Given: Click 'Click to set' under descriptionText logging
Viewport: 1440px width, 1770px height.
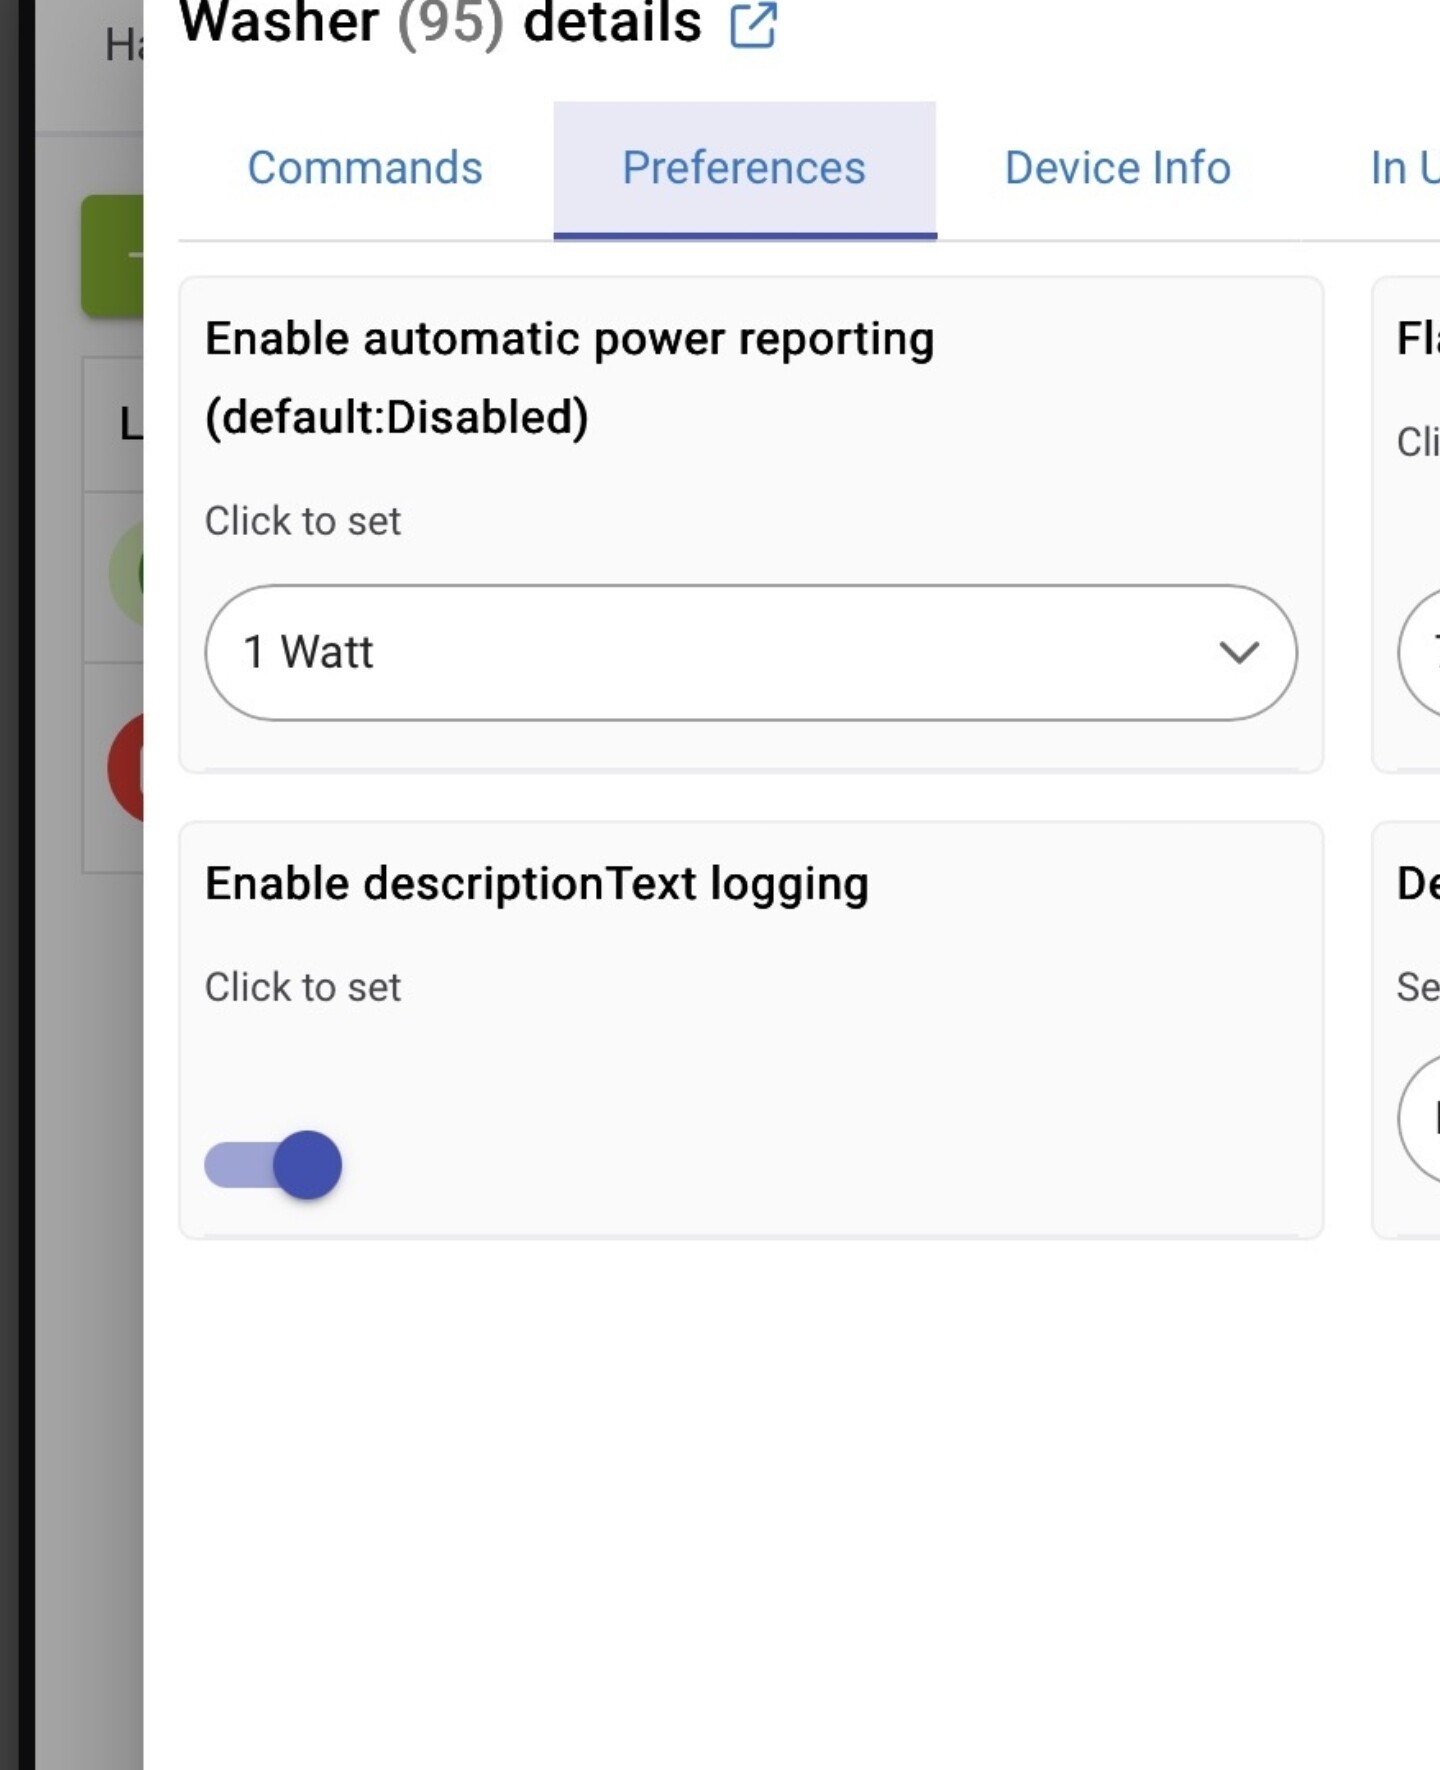Looking at the screenshot, I should (302, 987).
